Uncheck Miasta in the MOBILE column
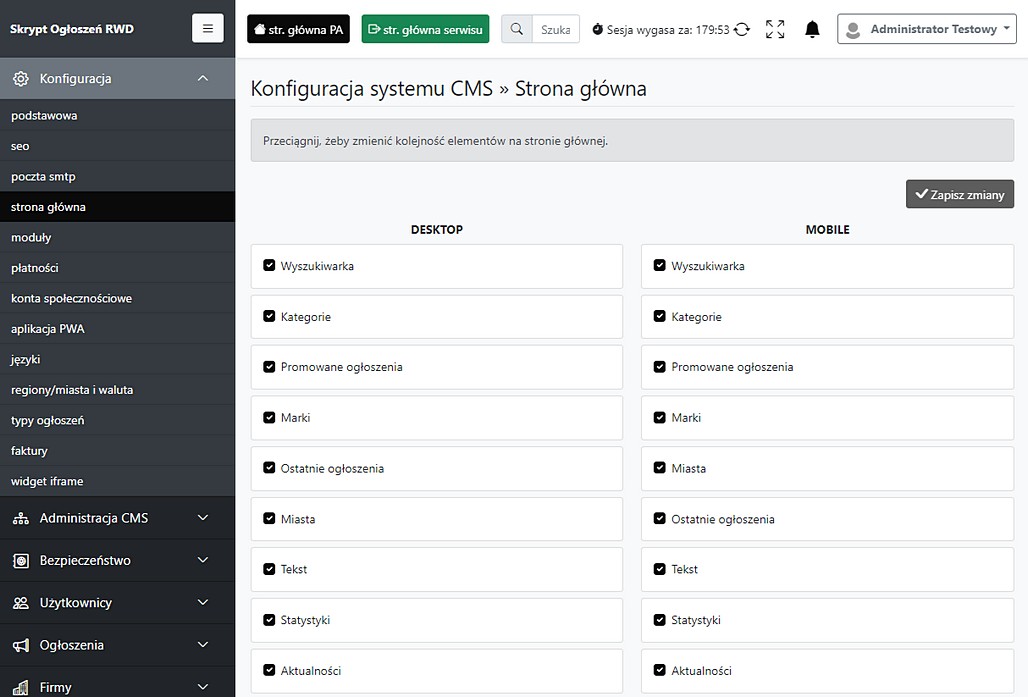The width and height of the screenshot is (1028, 697). click(659, 468)
